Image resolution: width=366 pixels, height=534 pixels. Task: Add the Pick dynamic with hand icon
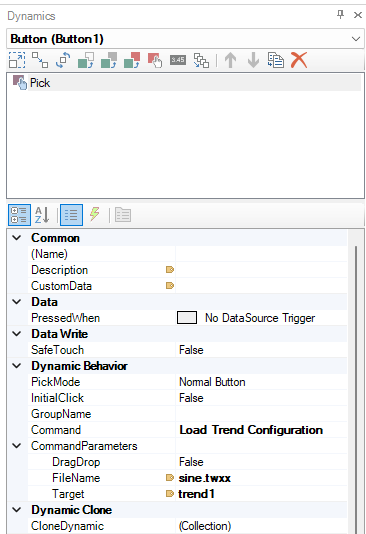pos(155,60)
